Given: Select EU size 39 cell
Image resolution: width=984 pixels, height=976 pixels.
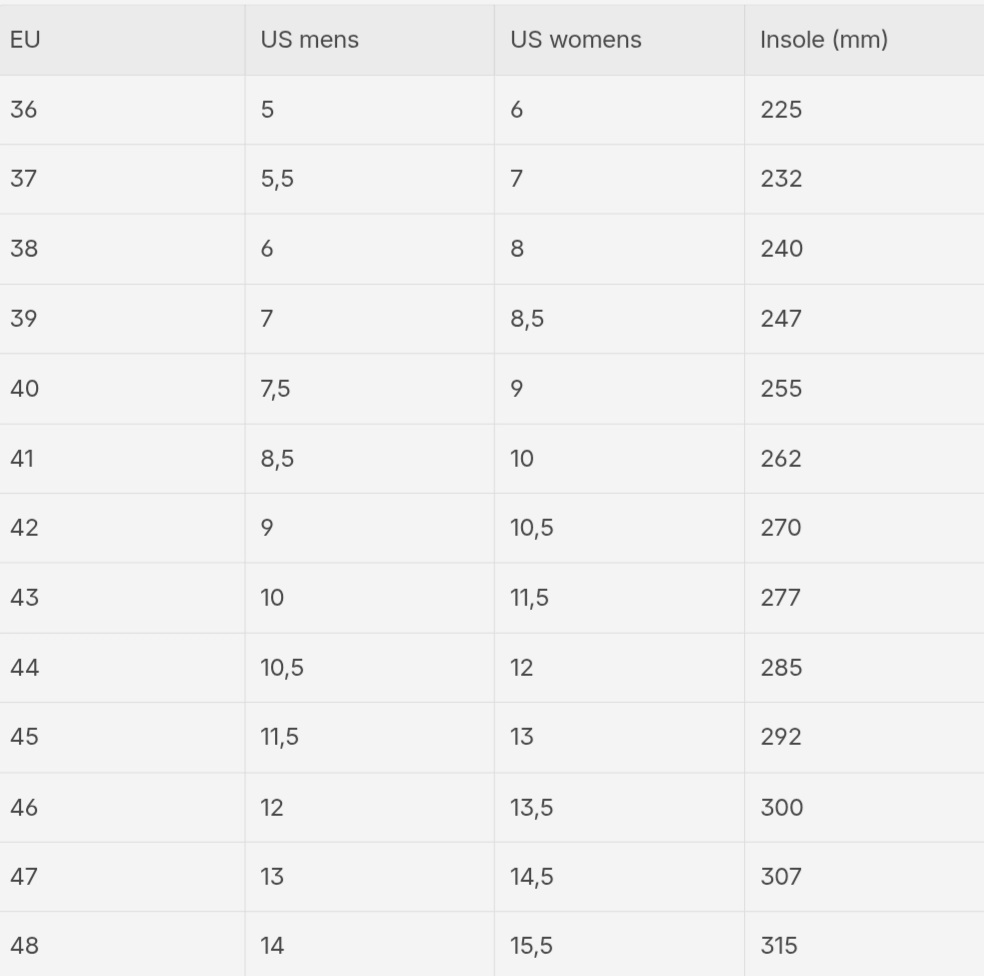Looking at the screenshot, I should point(24,318).
